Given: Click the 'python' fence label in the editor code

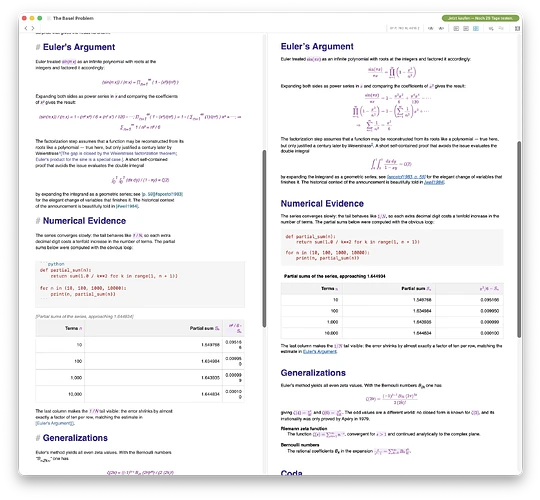Looking at the screenshot, I should (56, 264).
